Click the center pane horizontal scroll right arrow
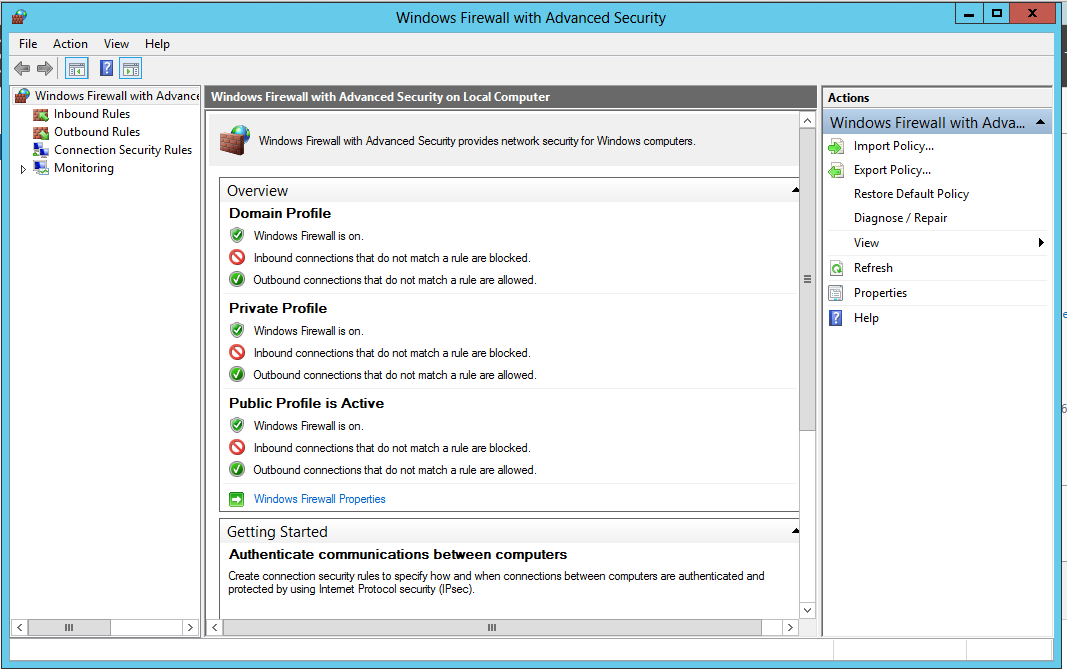 (790, 627)
